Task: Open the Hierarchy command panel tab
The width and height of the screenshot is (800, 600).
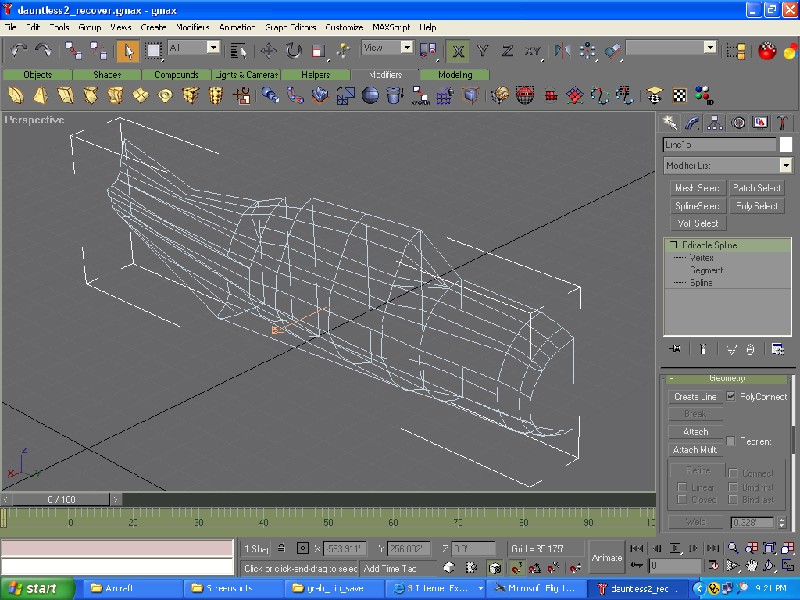Action: coord(715,123)
